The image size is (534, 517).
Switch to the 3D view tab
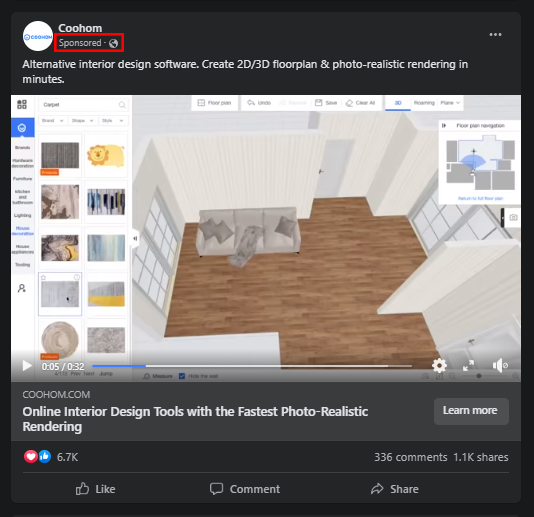pyautogui.click(x=398, y=103)
